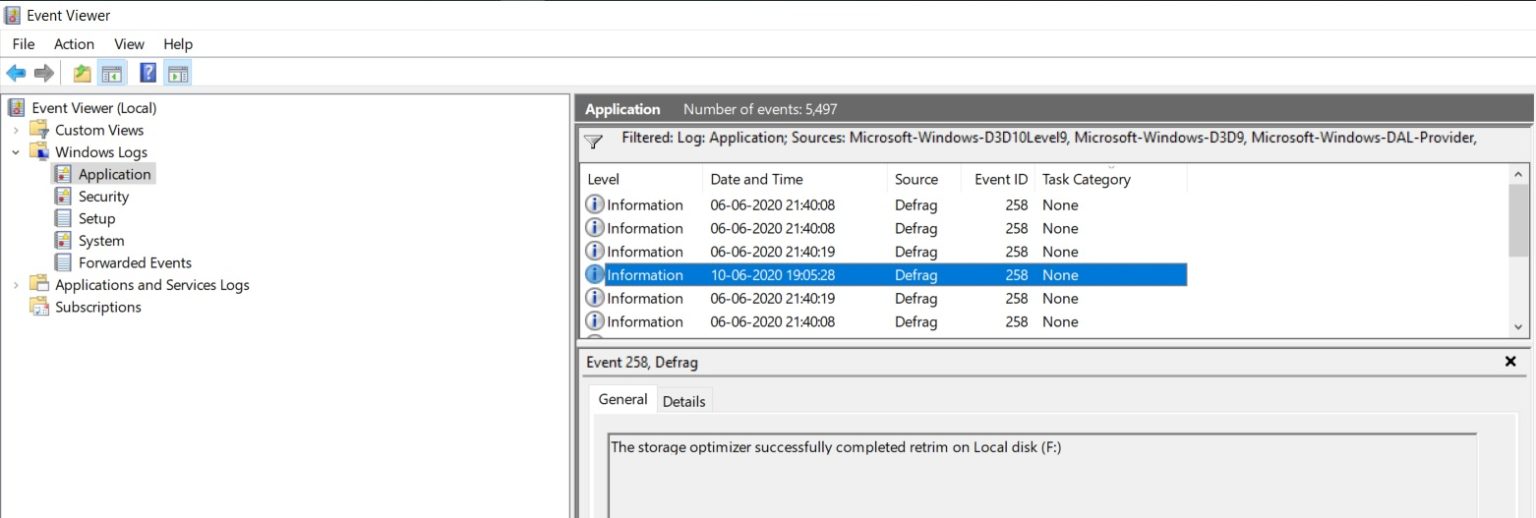Image resolution: width=1536 pixels, height=518 pixels.
Task: Expand Applications and Services Logs node
Action: coord(16,285)
